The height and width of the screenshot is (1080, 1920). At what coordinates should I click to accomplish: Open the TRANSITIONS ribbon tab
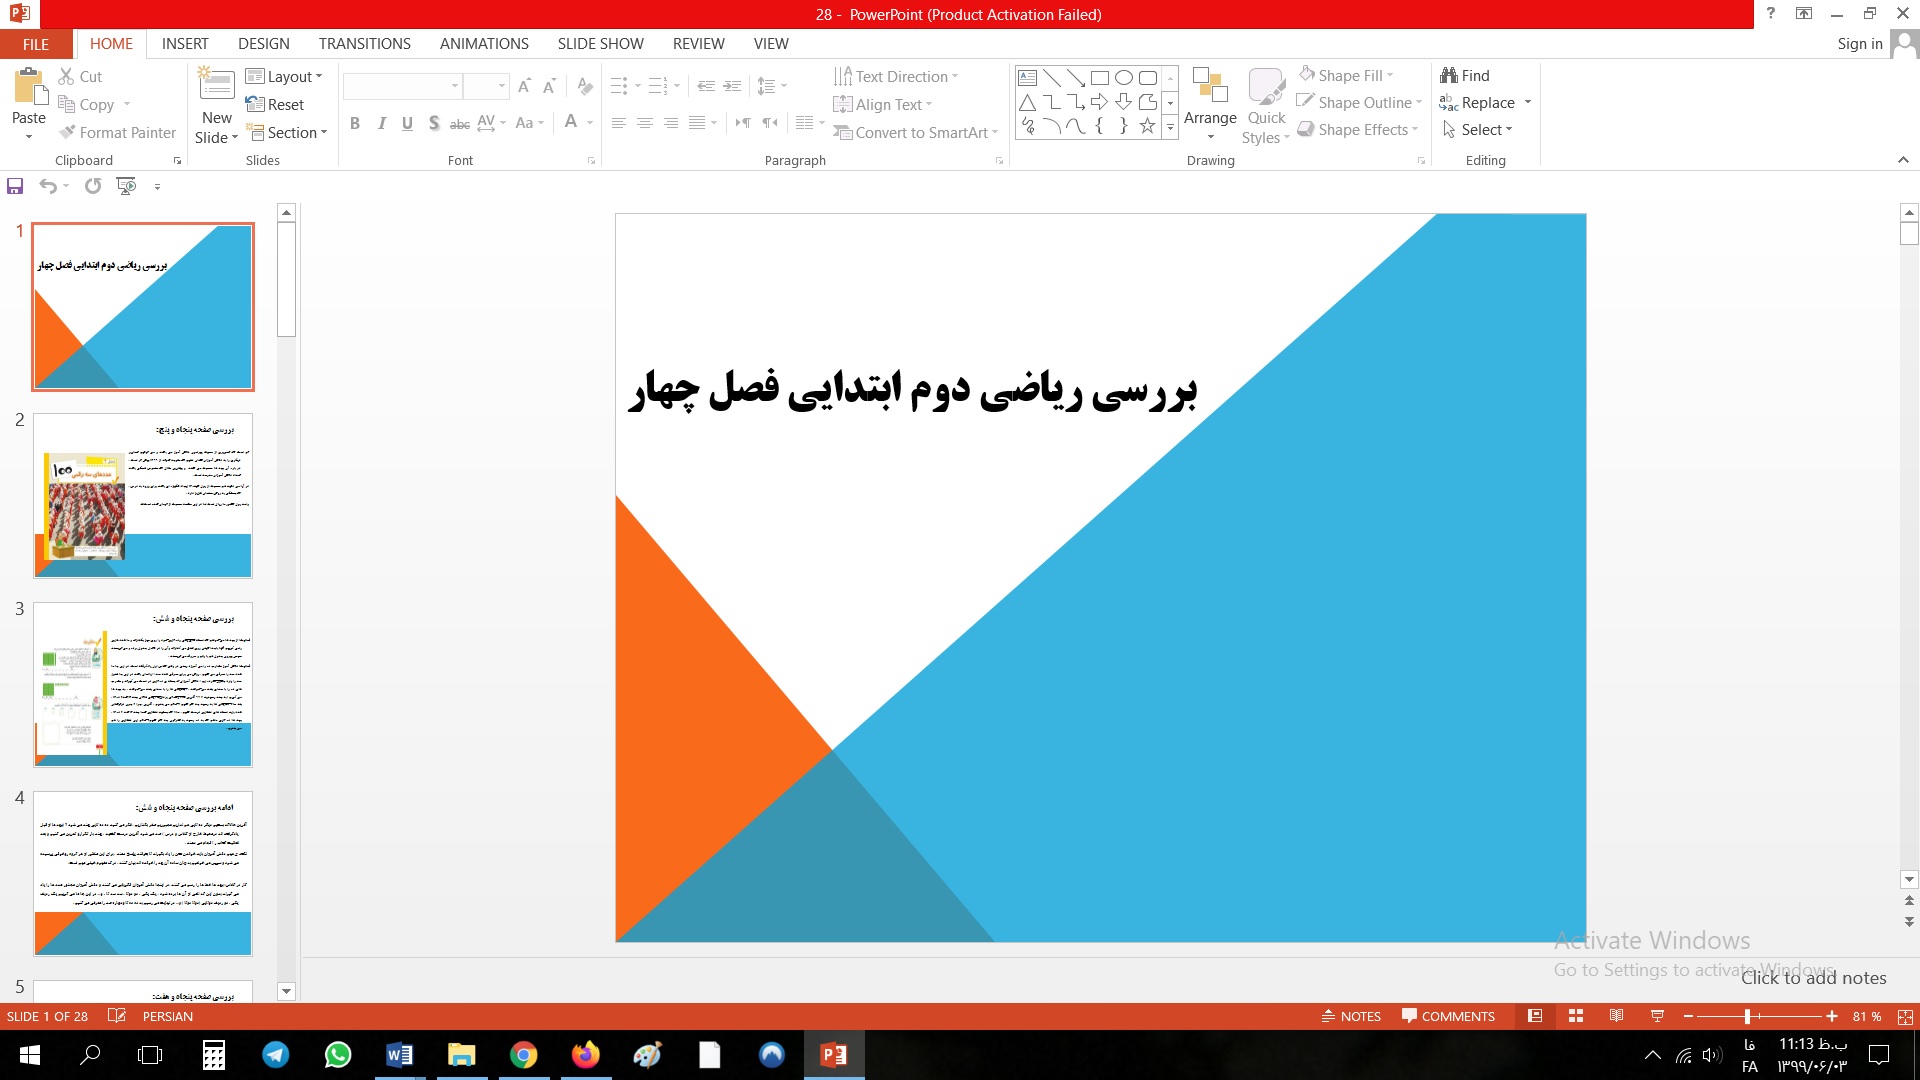(364, 43)
